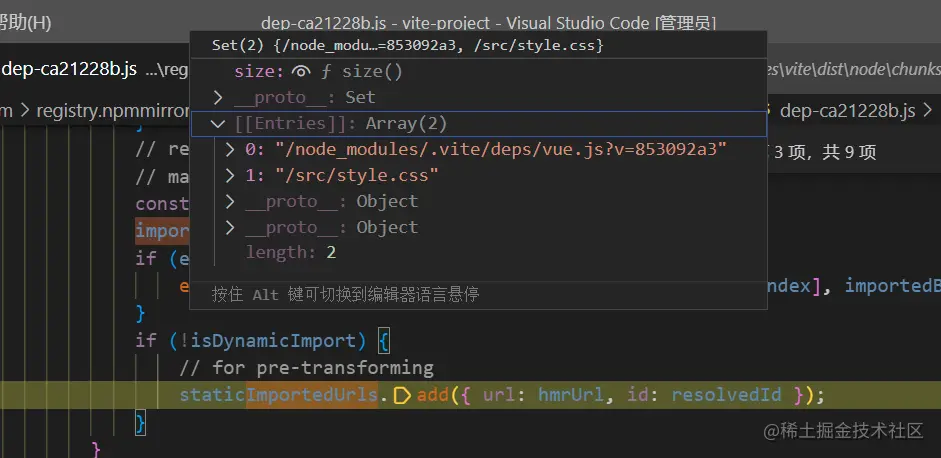Click the isDynamicImport identifier

coord(272,341)
